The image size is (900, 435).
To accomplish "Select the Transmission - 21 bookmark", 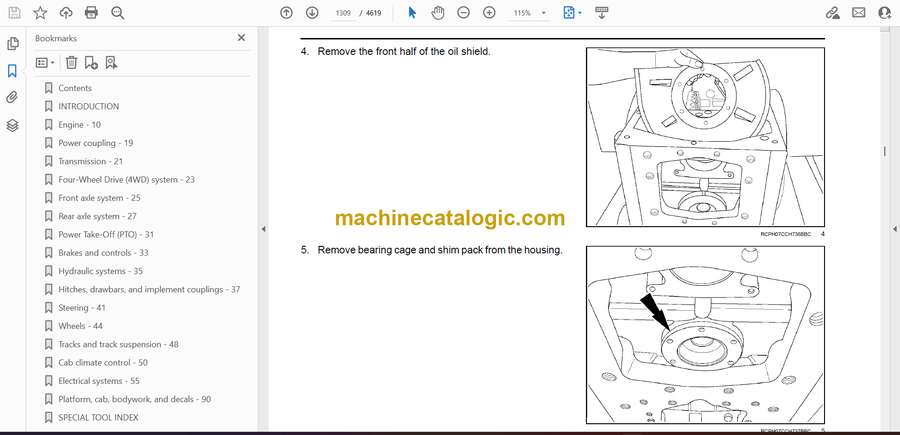I will tap(90, 161).
